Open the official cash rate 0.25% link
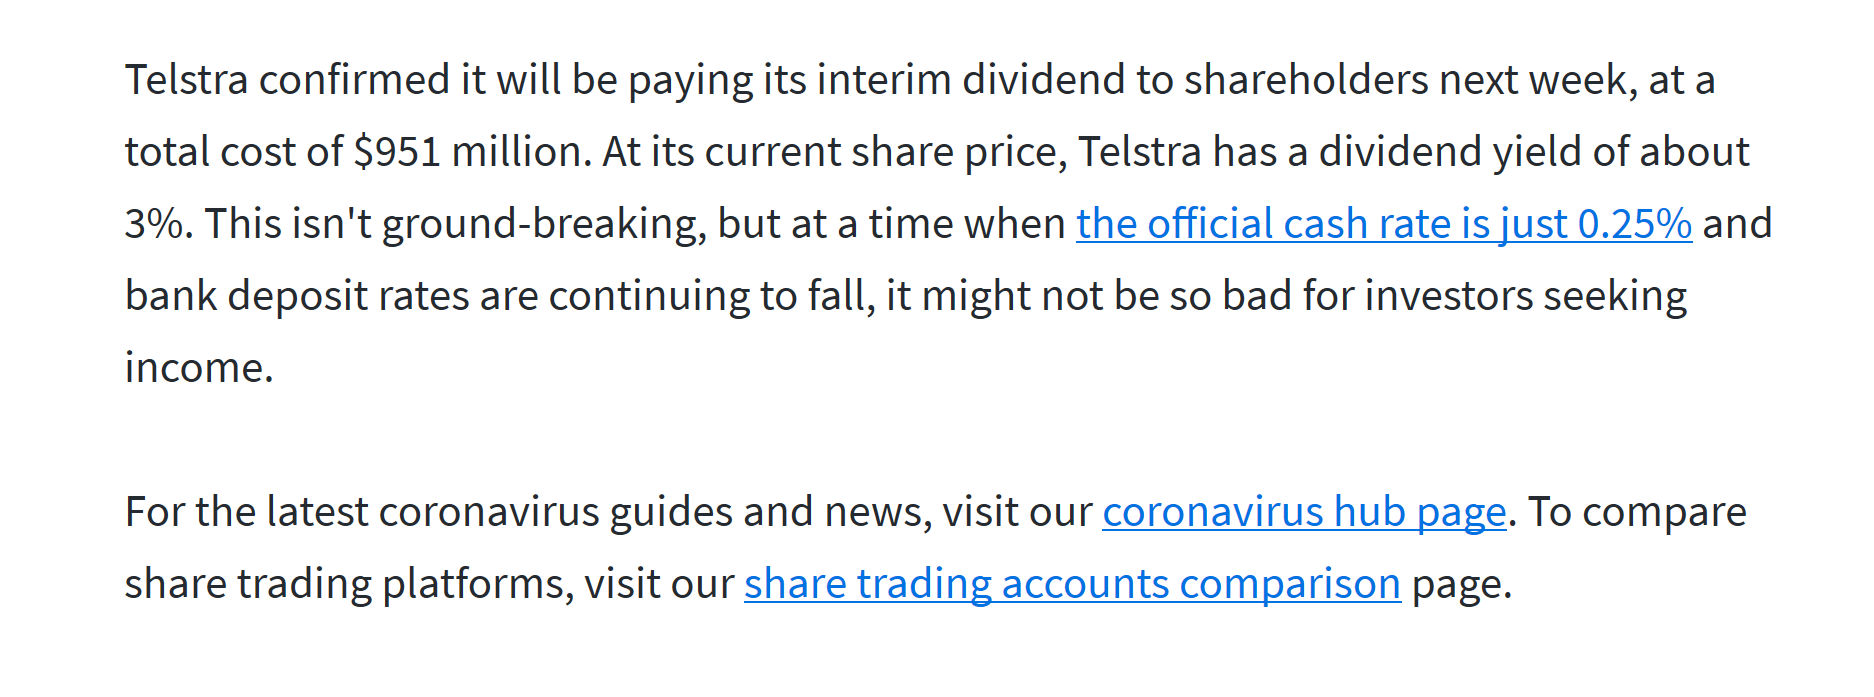Viewport: 1874px width, 697px height. (x=1384, y=224)
